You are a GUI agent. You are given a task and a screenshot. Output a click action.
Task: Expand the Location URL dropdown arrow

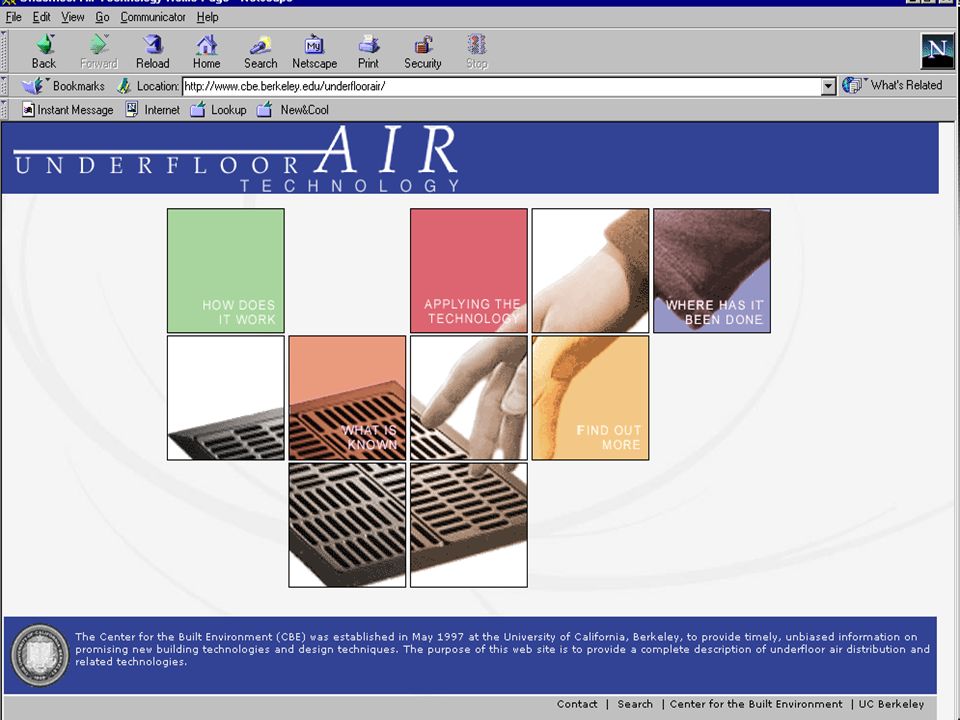click(828, 86)
